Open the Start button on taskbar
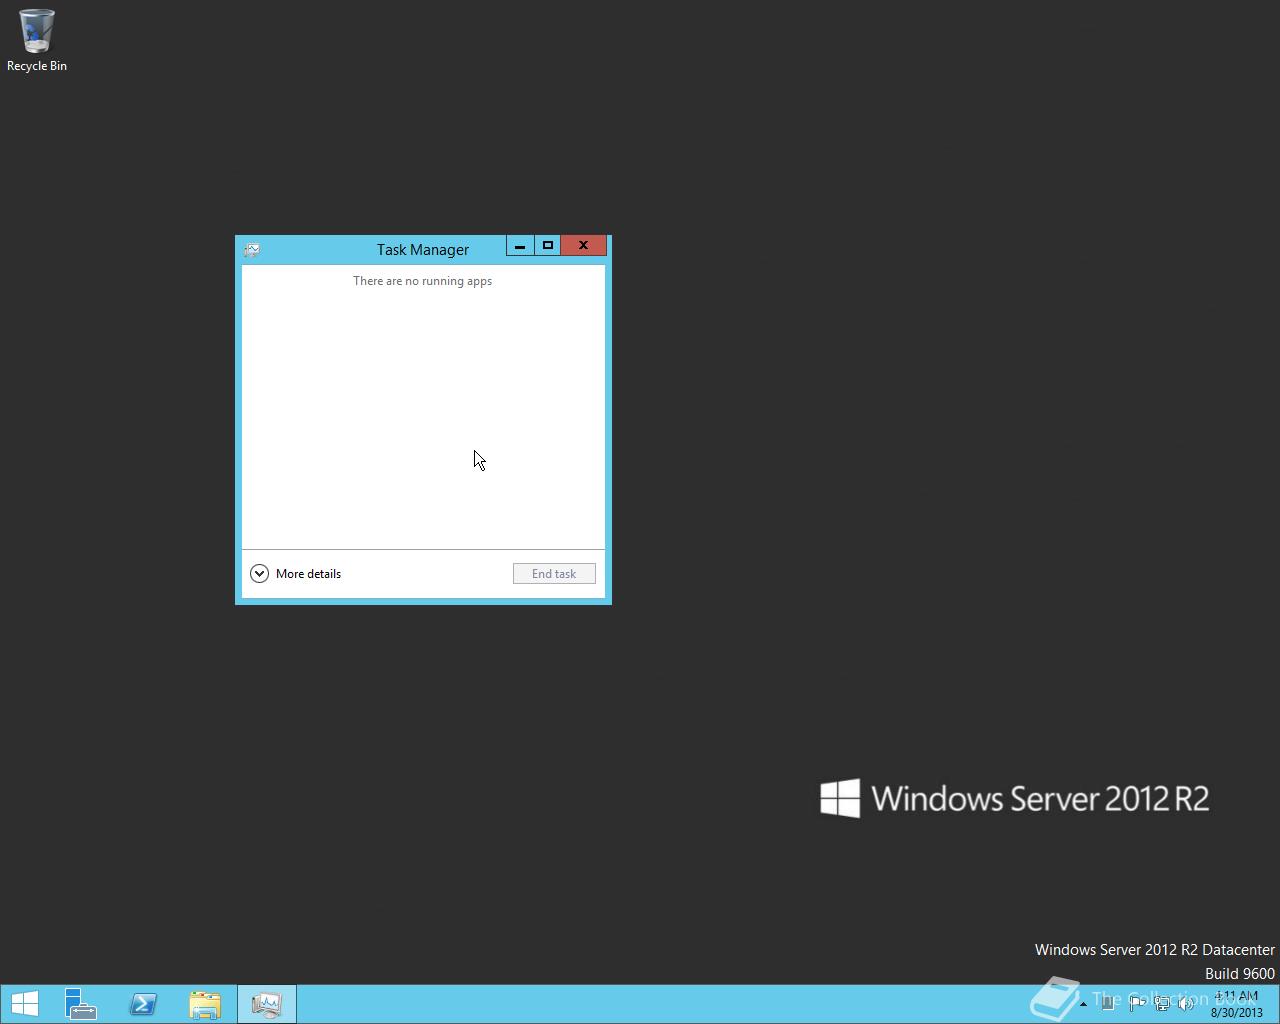 coord(25,1004)
